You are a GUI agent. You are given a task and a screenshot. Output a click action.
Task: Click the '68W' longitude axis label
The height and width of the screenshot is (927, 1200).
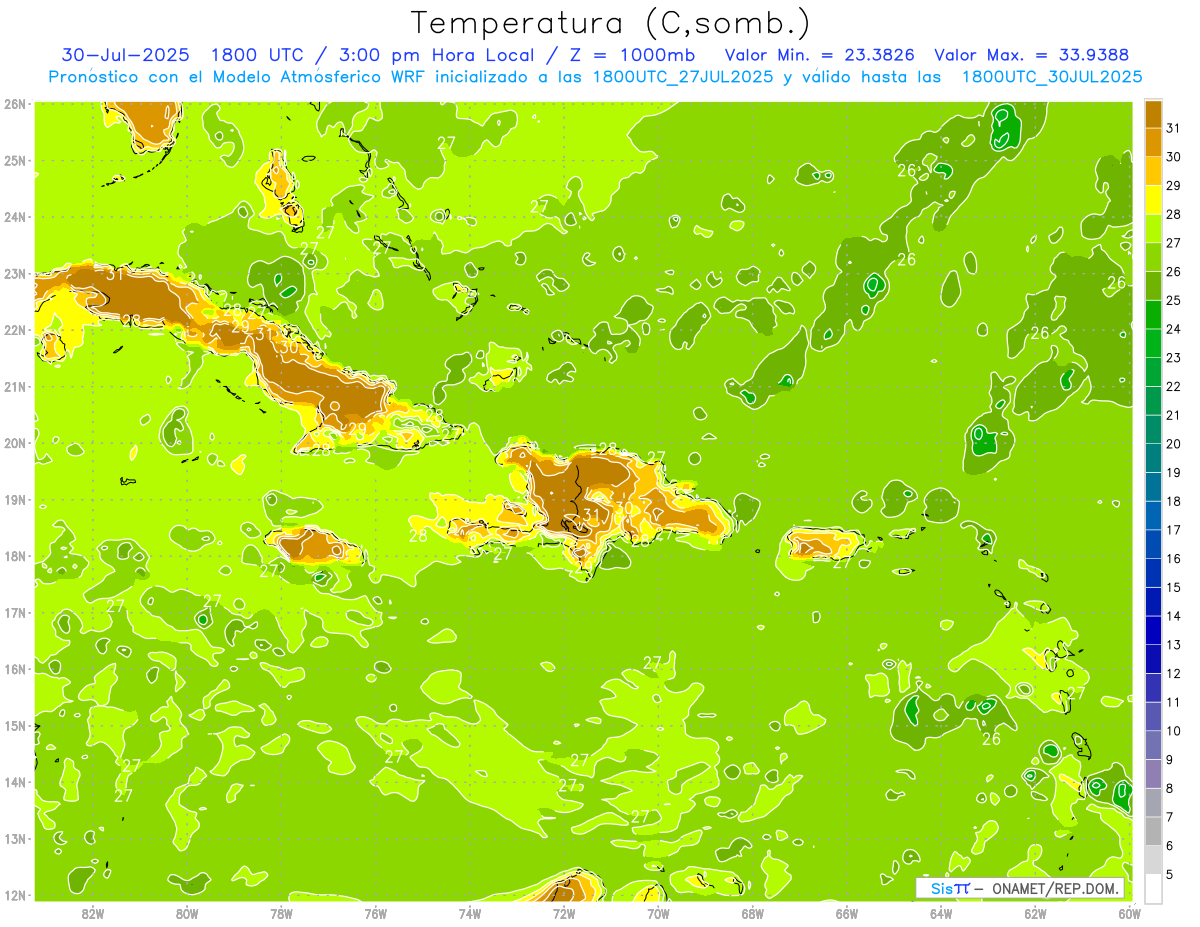pos(752,912)
